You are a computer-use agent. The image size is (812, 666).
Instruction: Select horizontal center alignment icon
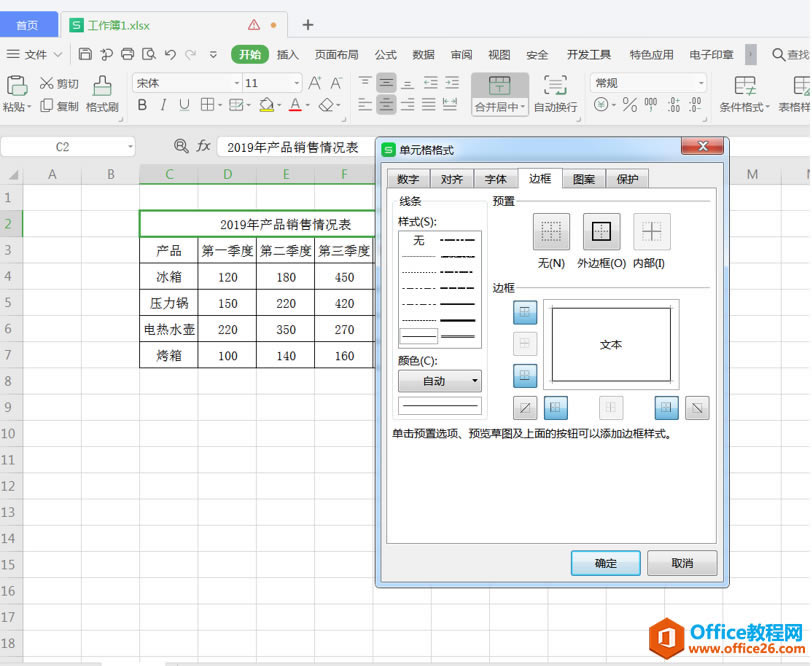point(386,105)
